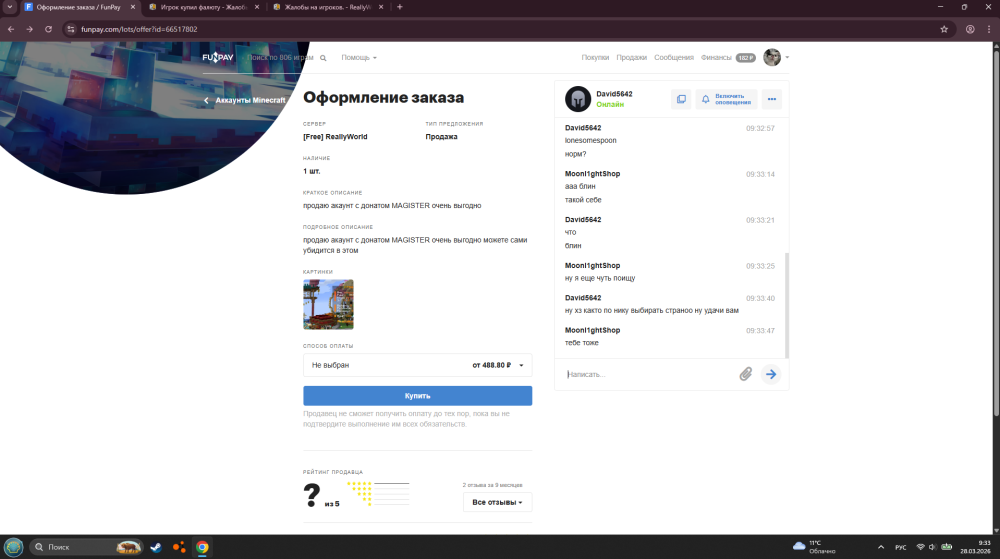Click Chrome icon in the taskbar
Viewport: 1000px width, 559px height.
pyautogui.click(x=202, y=547)
